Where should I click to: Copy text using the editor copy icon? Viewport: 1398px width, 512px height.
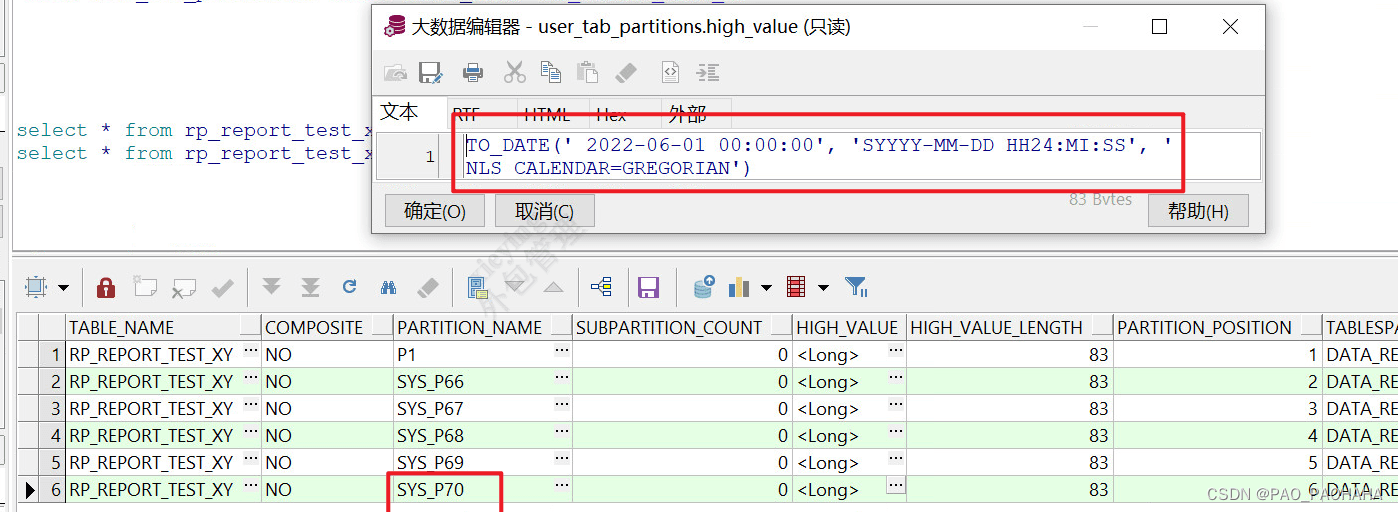pyautogui.click(x=551, y=72)
